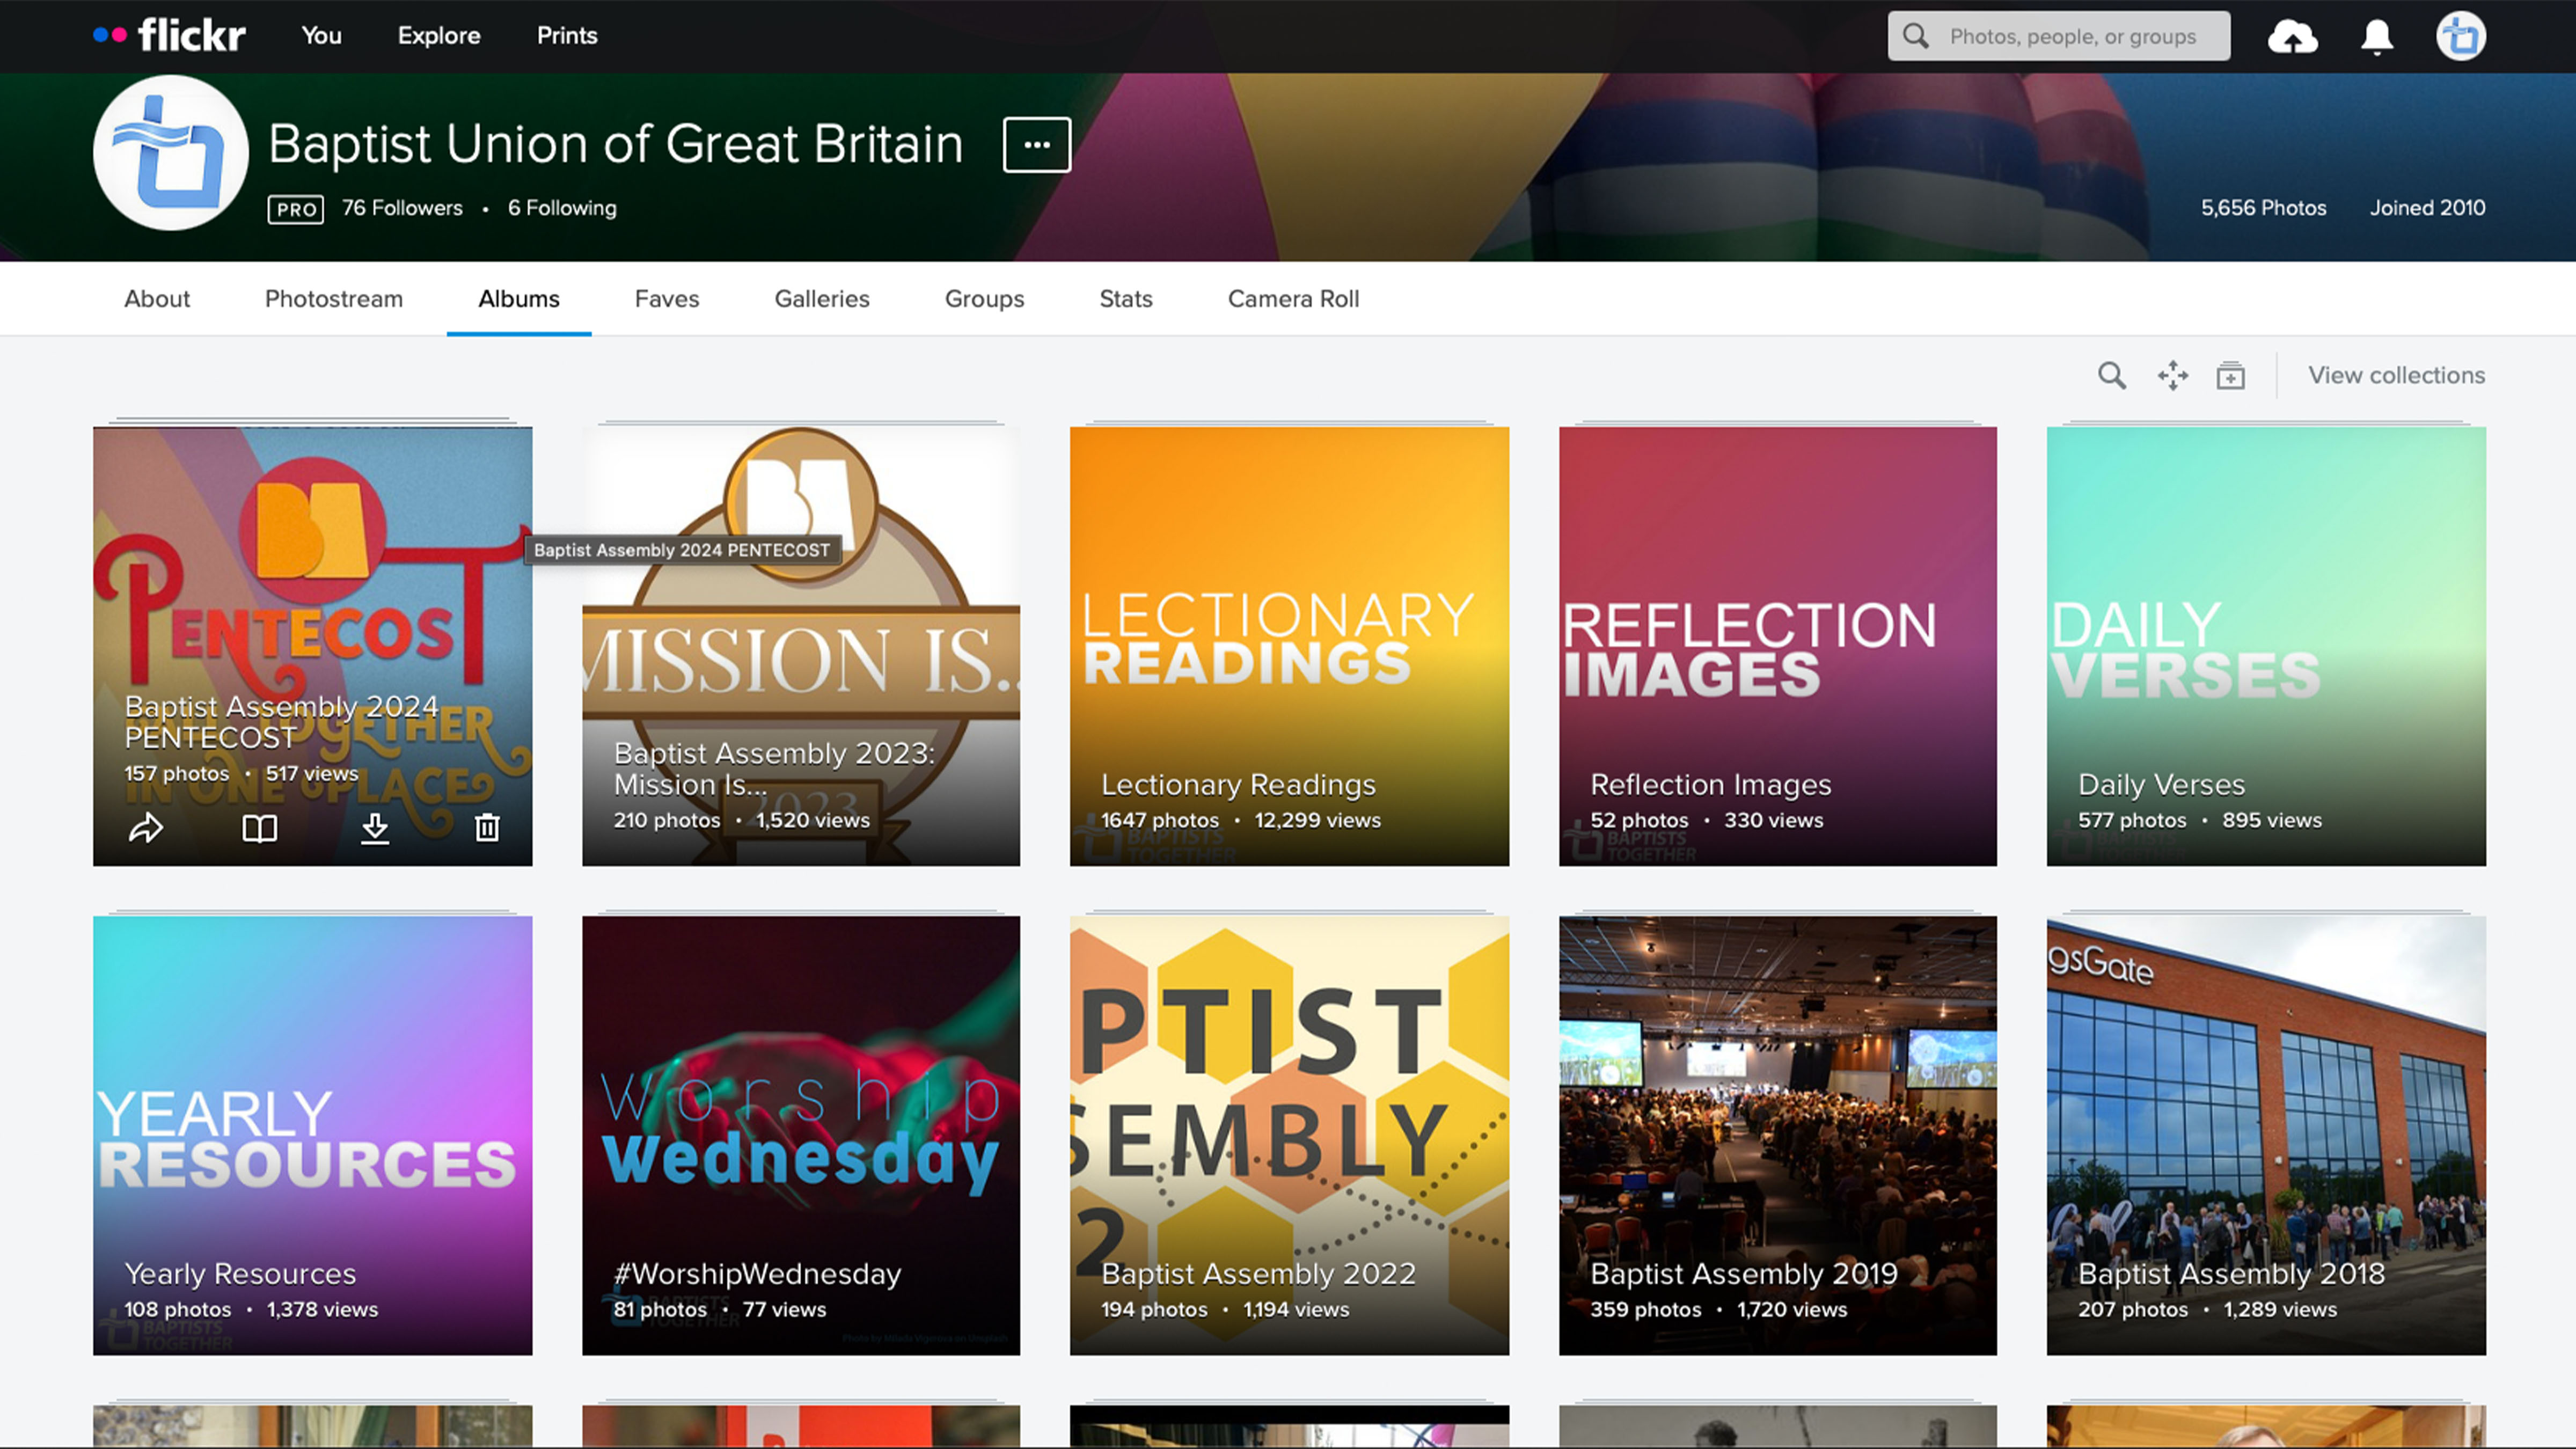Open the profile more options button
2576x1449 pixels.
pyautogui.click(x=1037, y=145)
